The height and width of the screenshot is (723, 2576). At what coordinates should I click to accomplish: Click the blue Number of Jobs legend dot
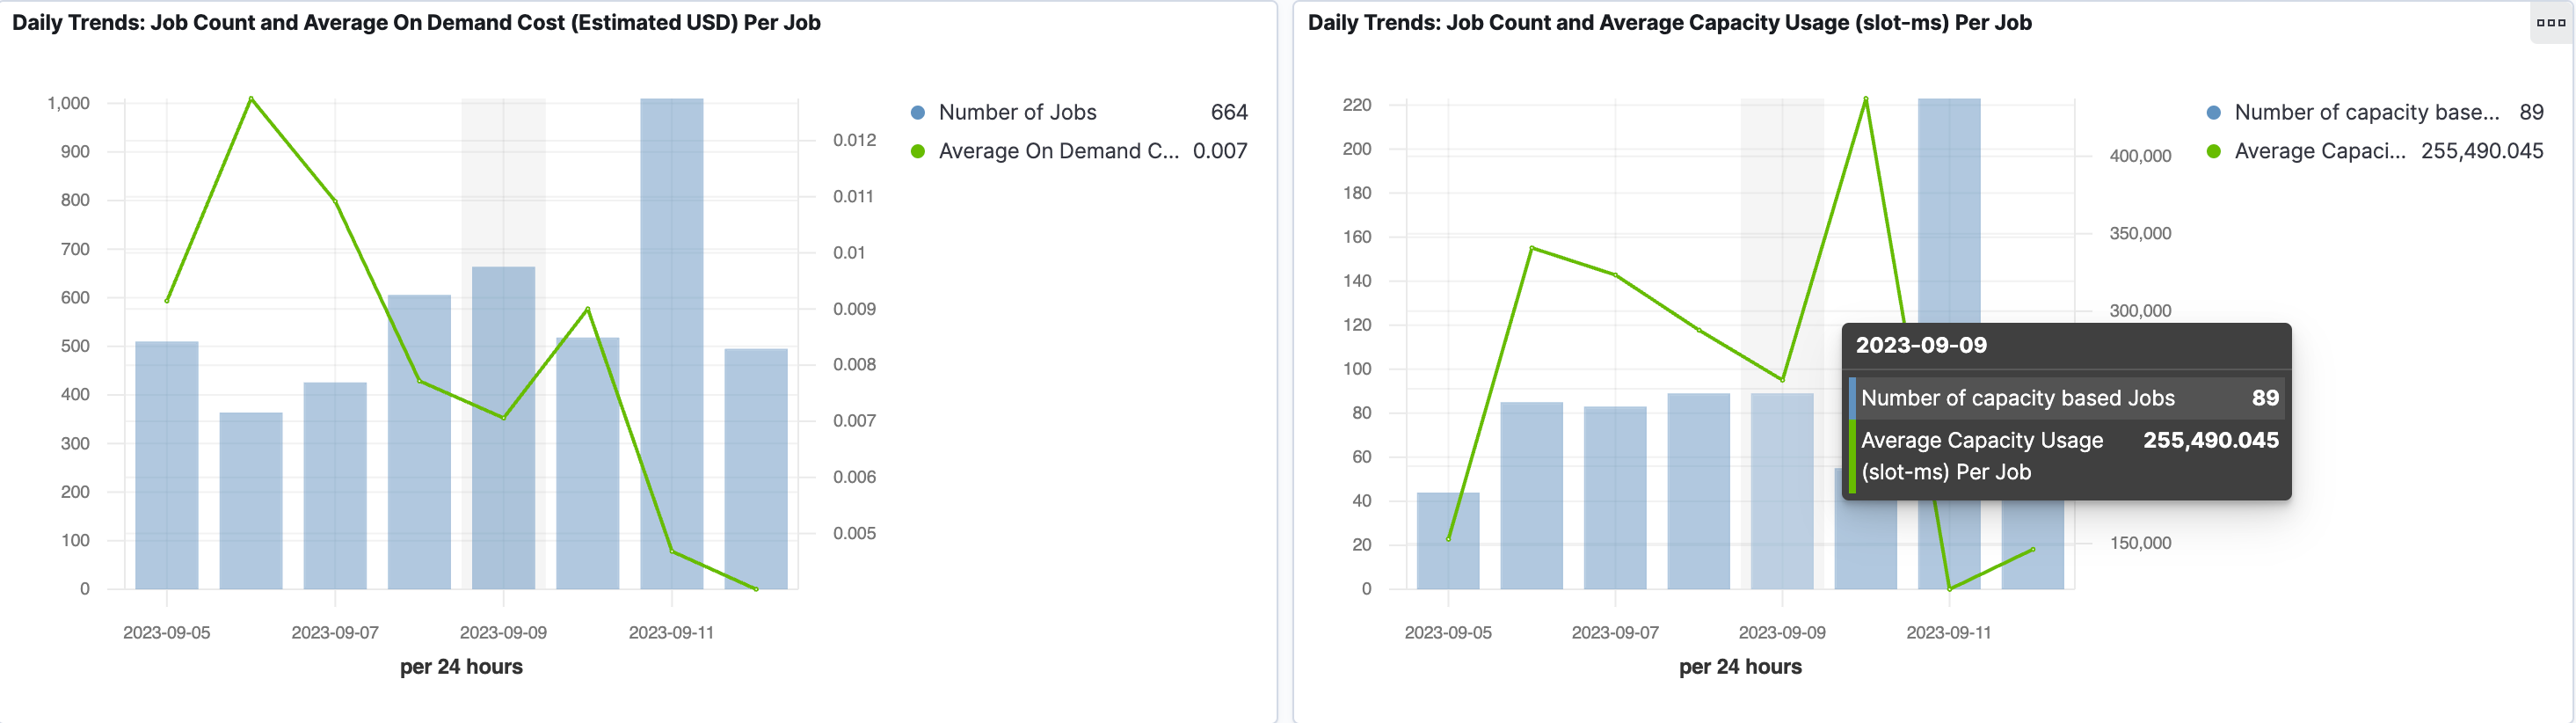click(917, 113)
